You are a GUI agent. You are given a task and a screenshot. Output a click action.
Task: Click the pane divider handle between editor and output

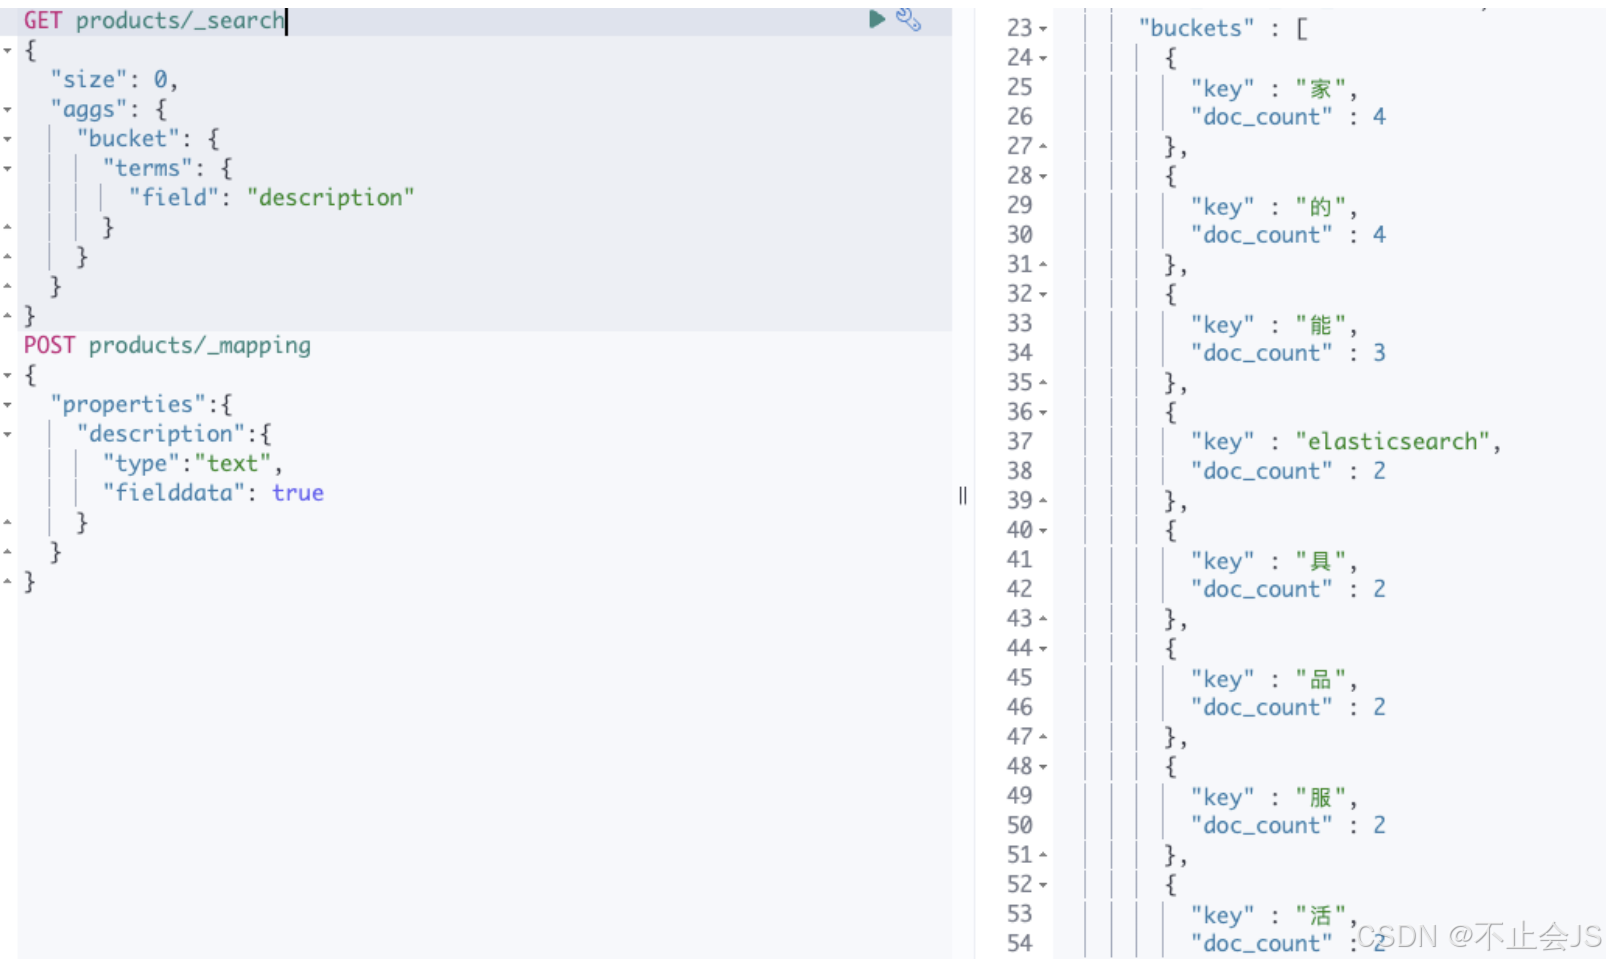tap(962, 495)
